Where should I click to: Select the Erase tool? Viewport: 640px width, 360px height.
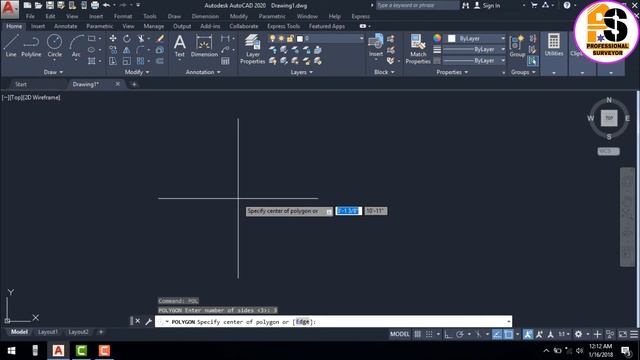tap(160, 38)
